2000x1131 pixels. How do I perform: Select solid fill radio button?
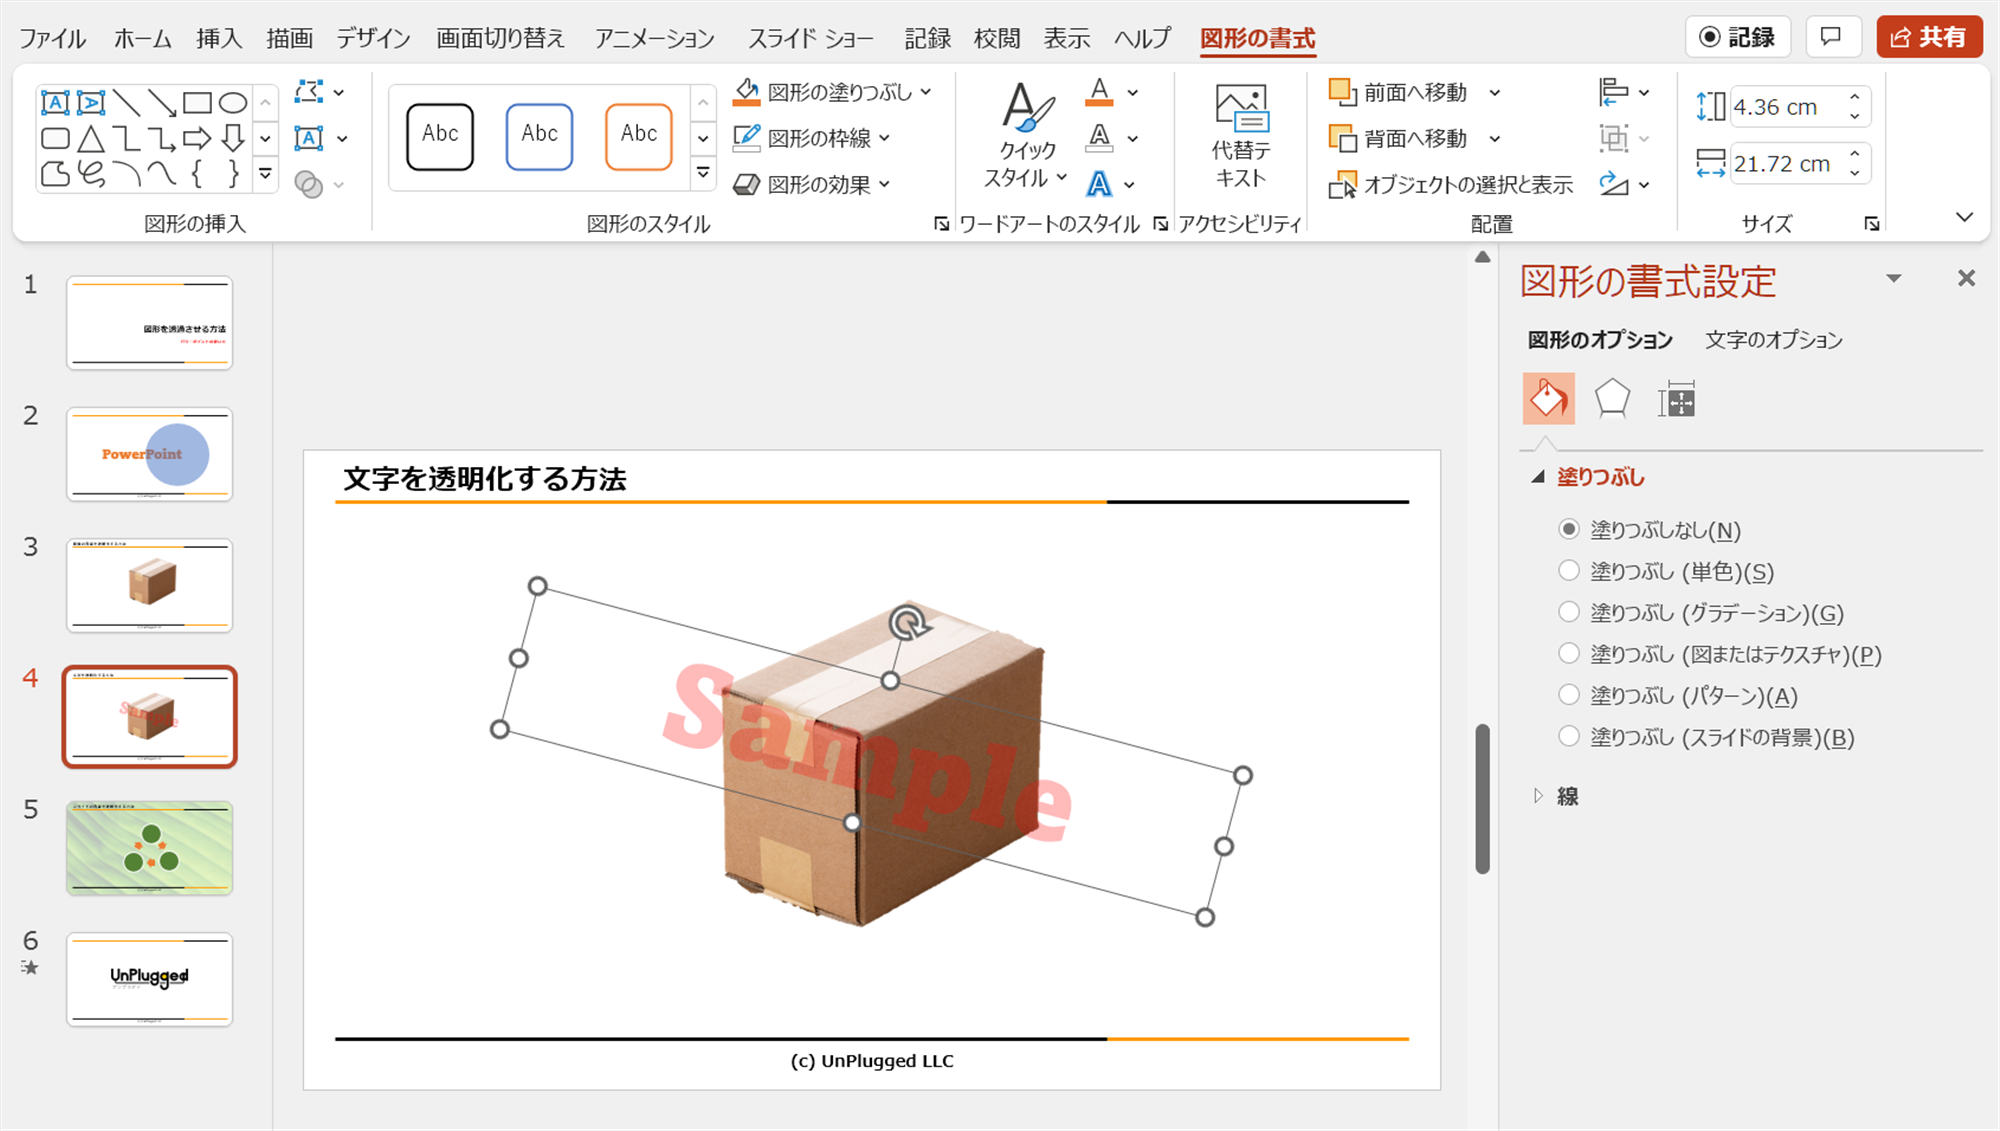[1569, 571]
